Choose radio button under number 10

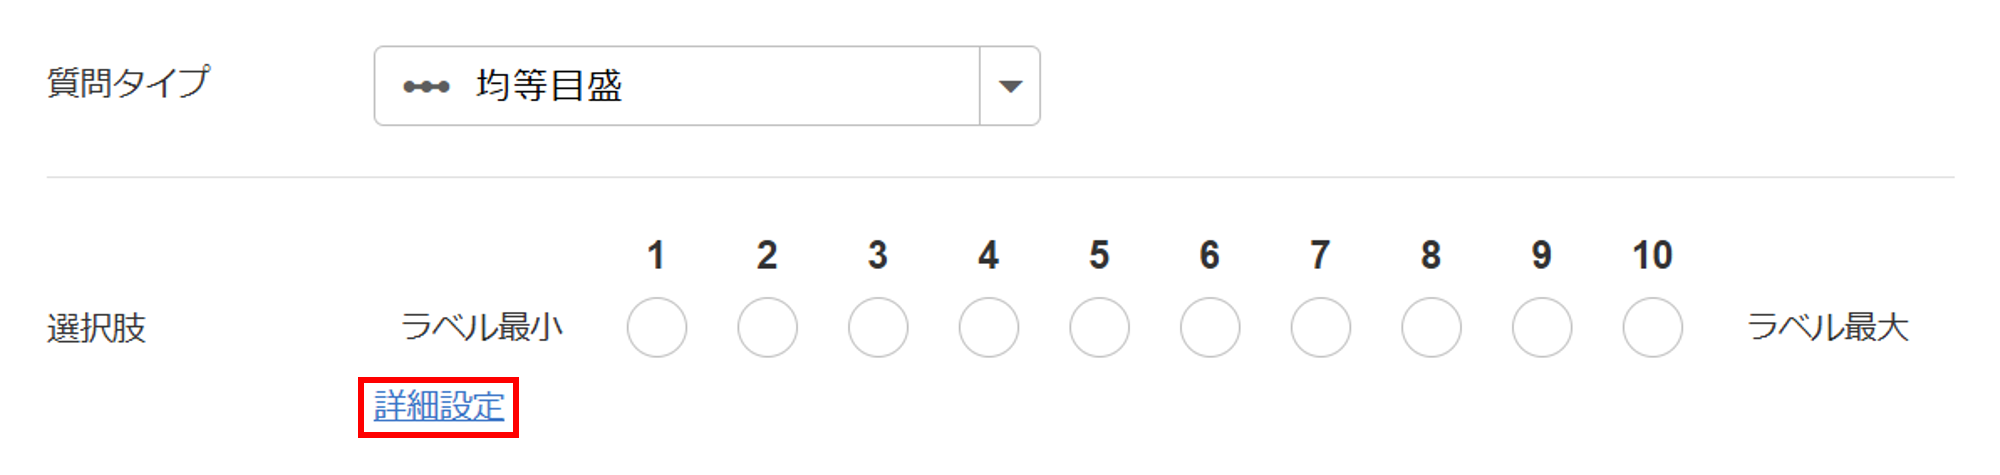click(1653, 327)
